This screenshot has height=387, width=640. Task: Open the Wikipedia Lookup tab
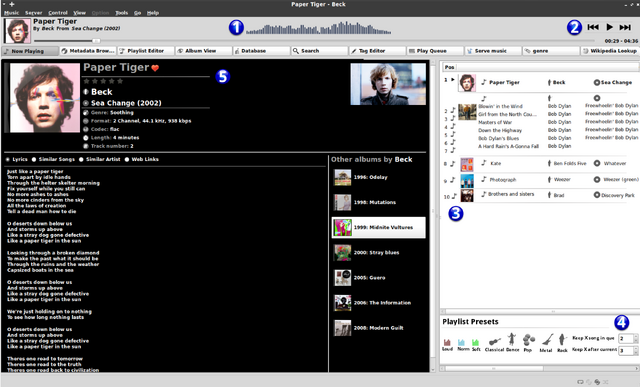(609, 51)
